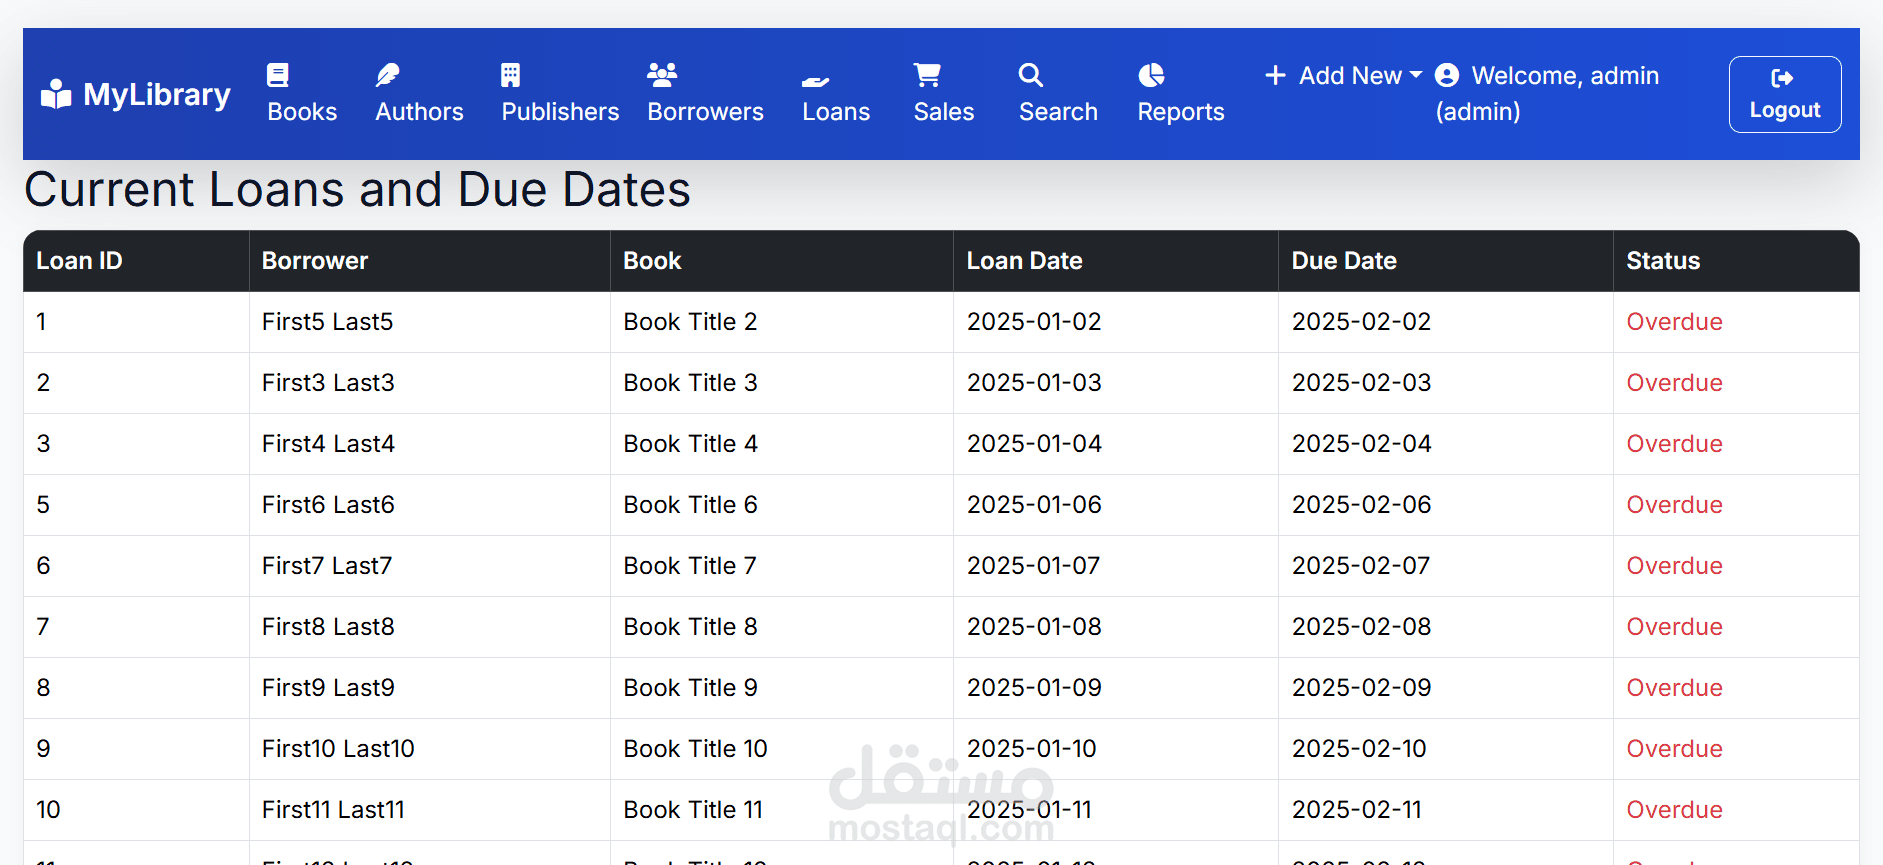1883x865 pixels.
Task: Click the Status column header
Action: [1663, 261]
